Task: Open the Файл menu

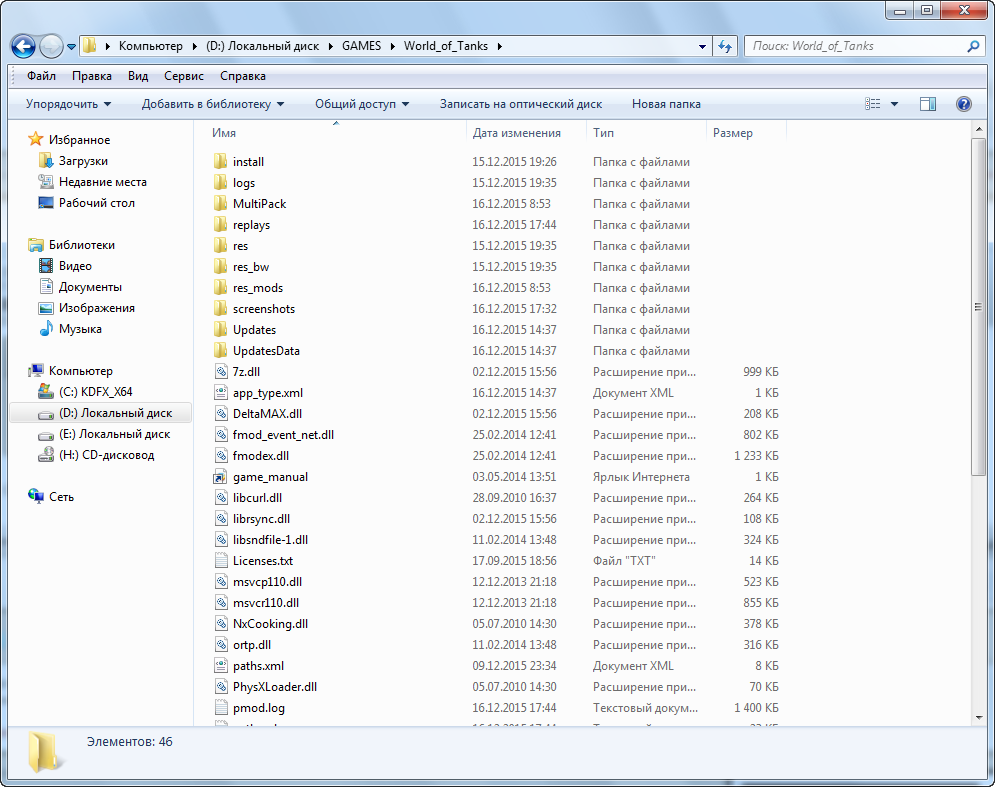Action: pos(41,76)
